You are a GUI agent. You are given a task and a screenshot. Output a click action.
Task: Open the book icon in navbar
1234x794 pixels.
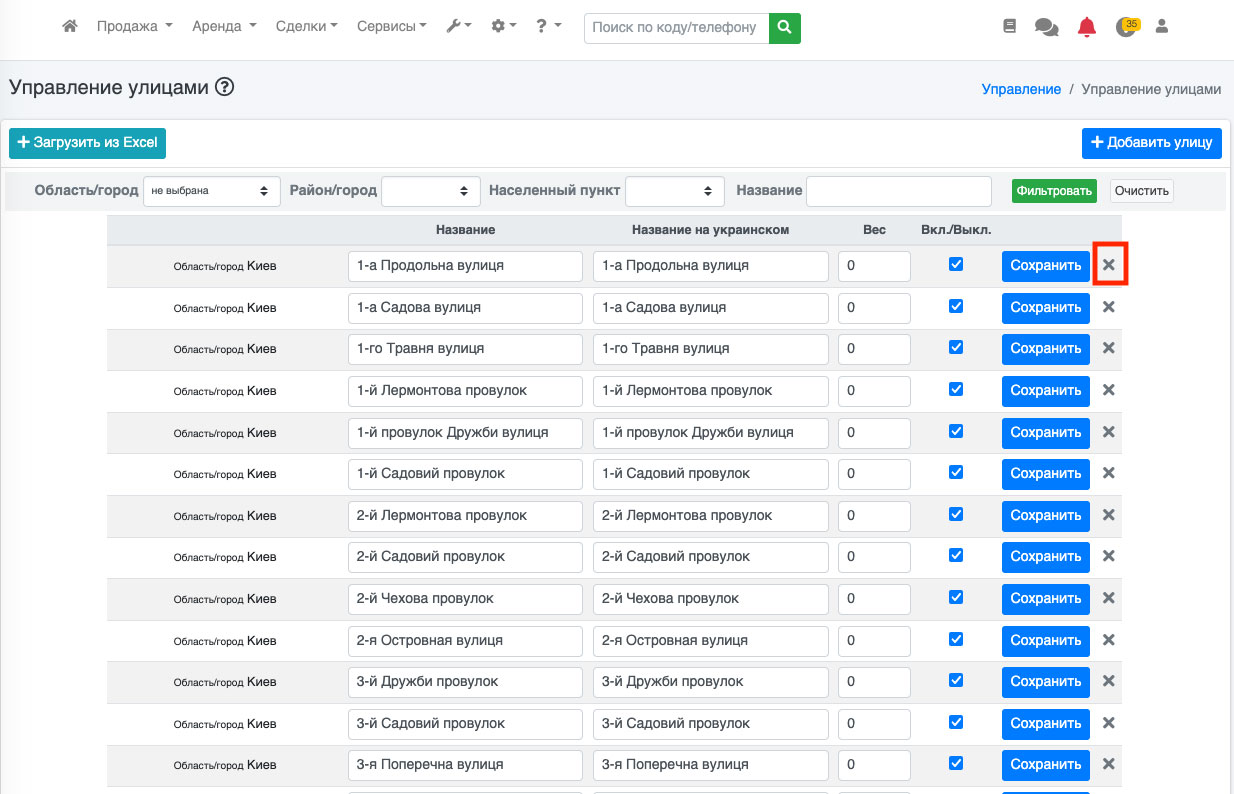click(1009, 27)
